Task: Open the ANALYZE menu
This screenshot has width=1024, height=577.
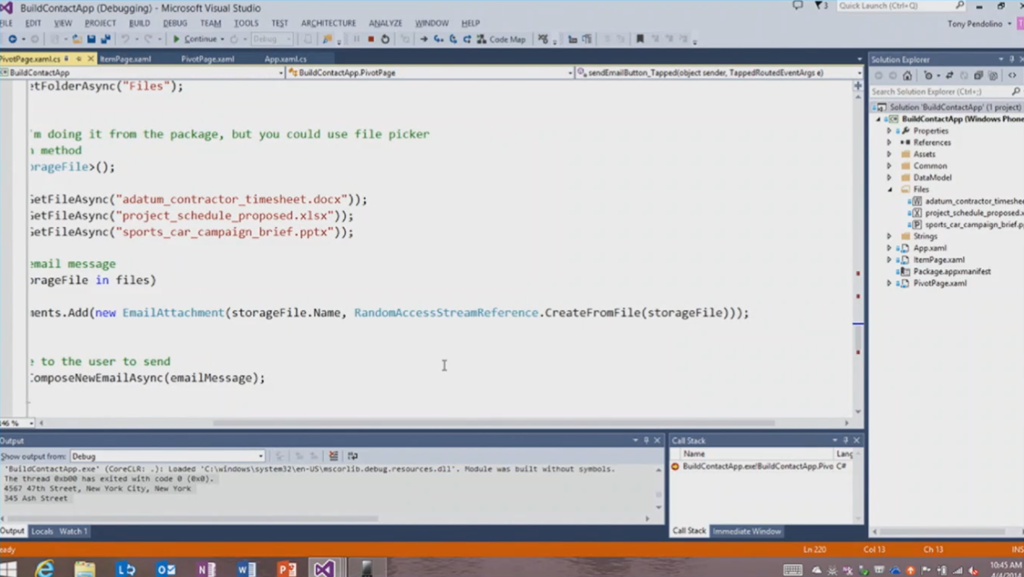Action: pyautogui.click(x=385, y=23)
